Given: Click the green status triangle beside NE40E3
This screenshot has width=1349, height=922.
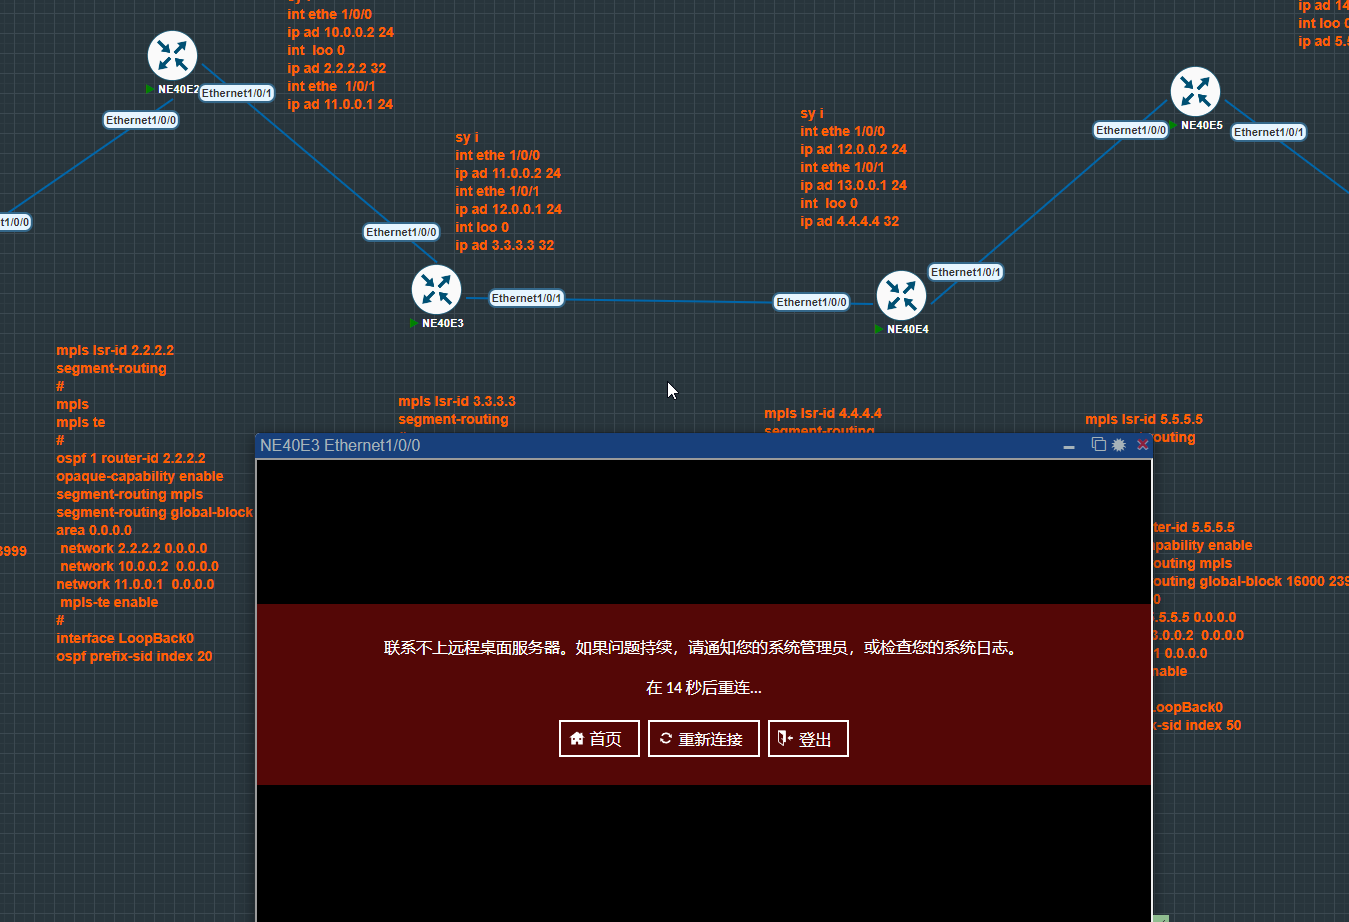Looking at the screenshot, I should tap(415, 323).
